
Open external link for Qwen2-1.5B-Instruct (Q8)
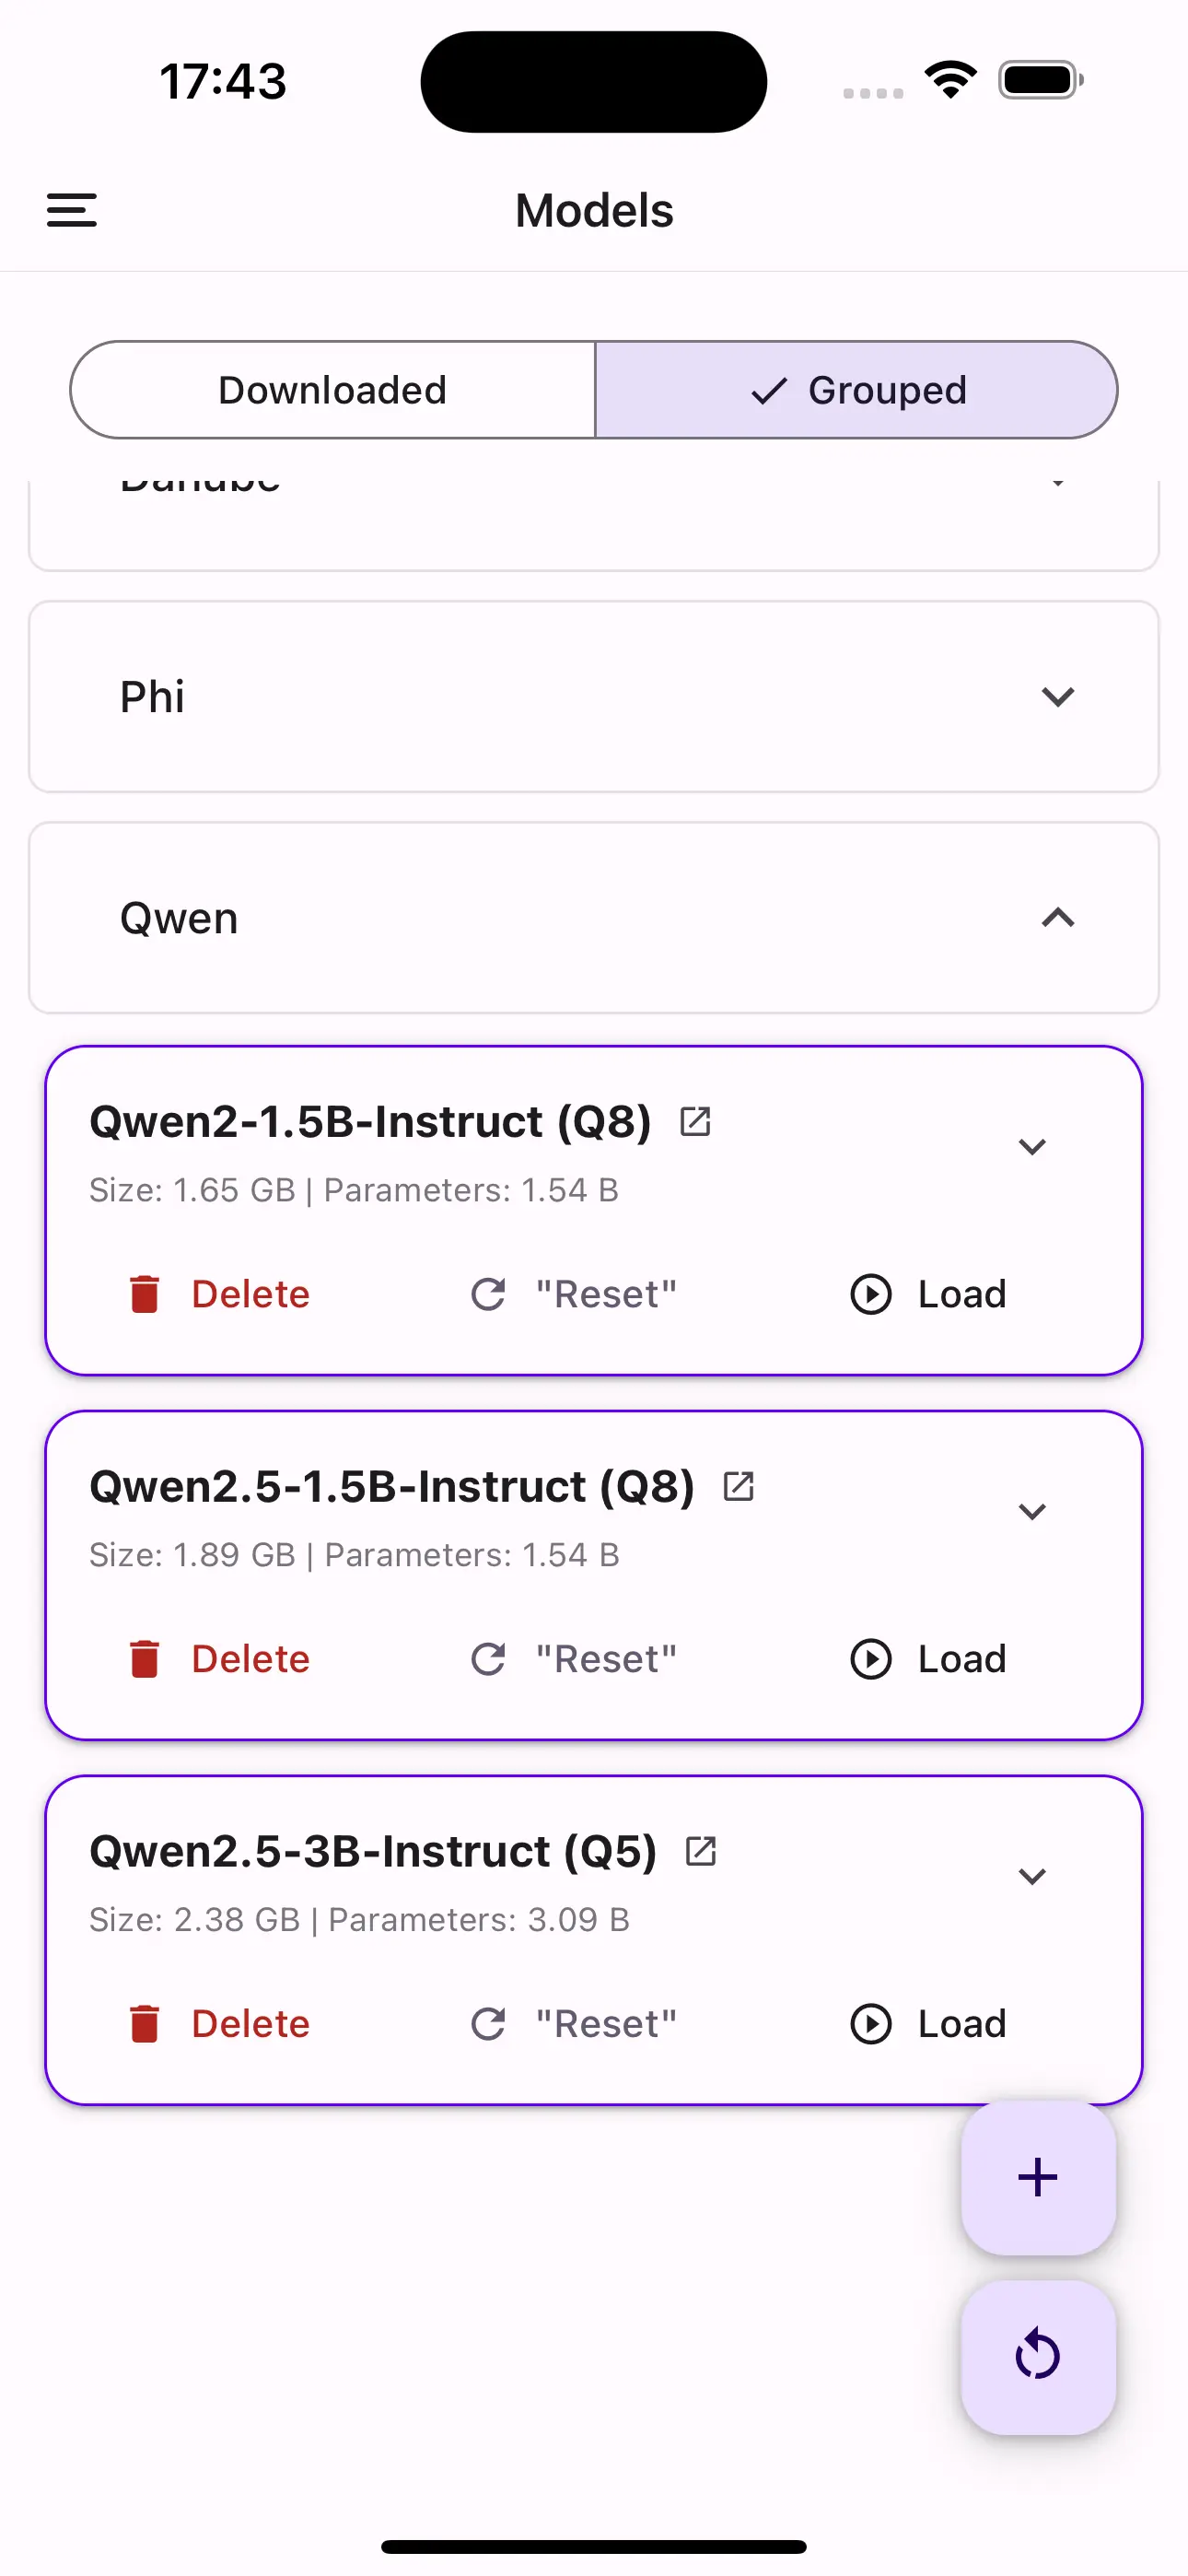click(x=695, y=1121)
